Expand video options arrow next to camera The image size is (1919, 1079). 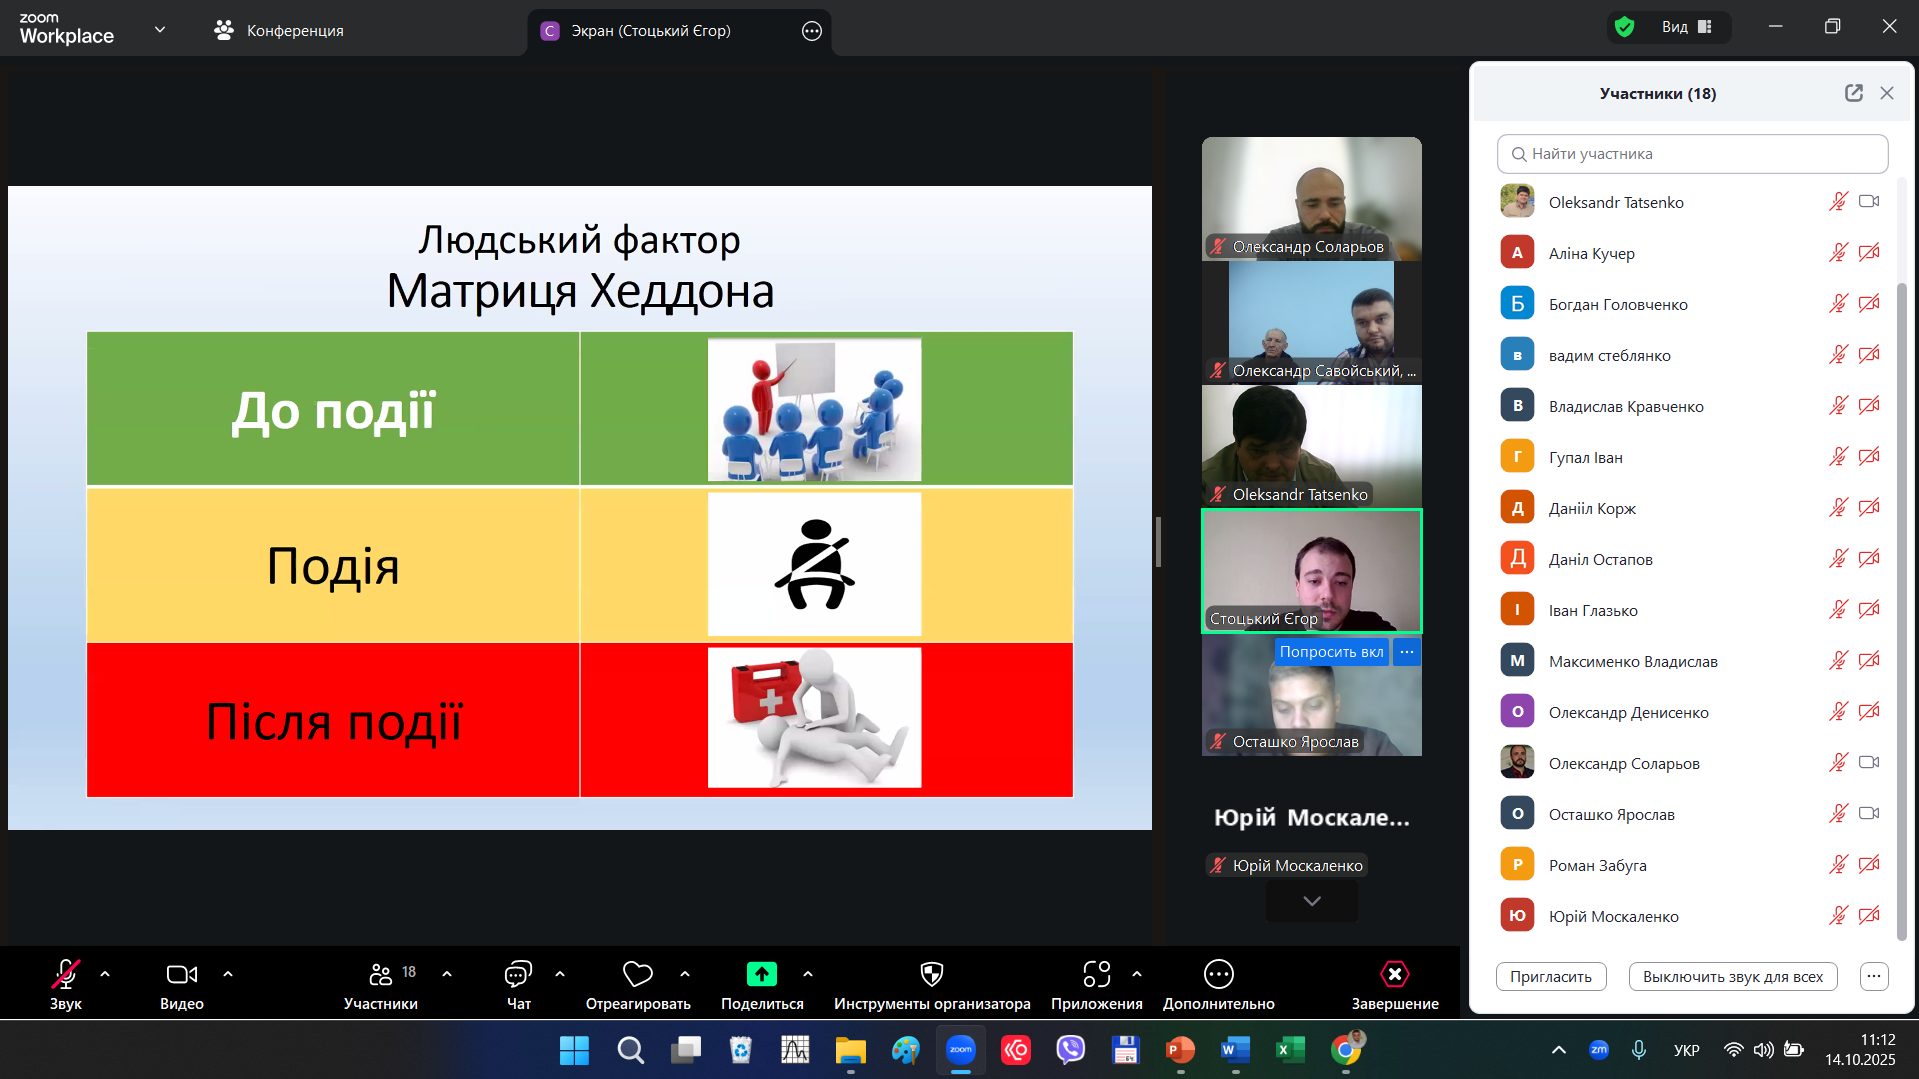(228, 973)
